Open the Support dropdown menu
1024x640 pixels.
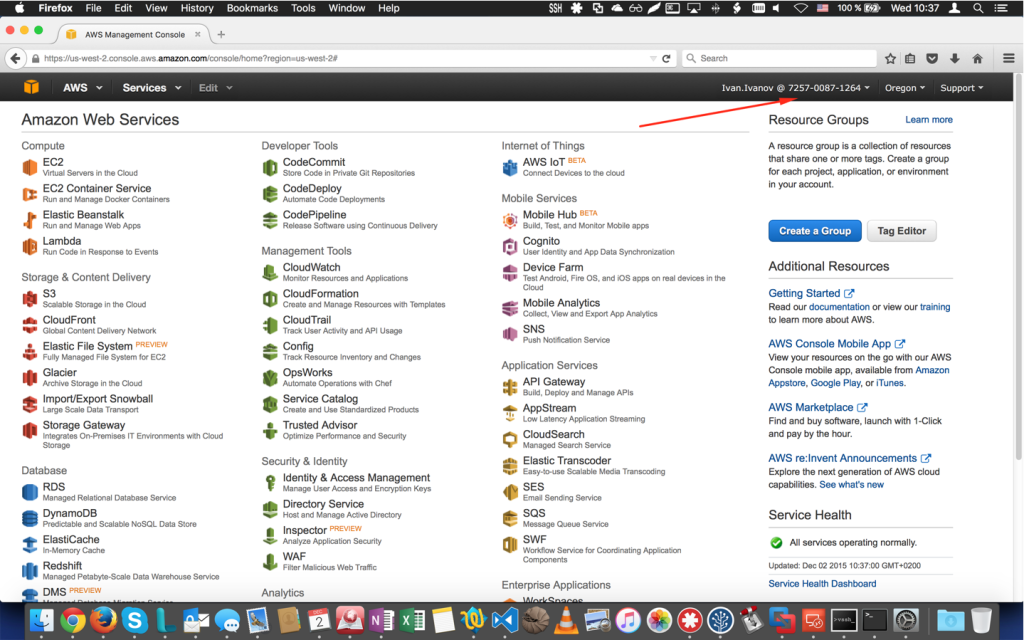coord(962,88)
